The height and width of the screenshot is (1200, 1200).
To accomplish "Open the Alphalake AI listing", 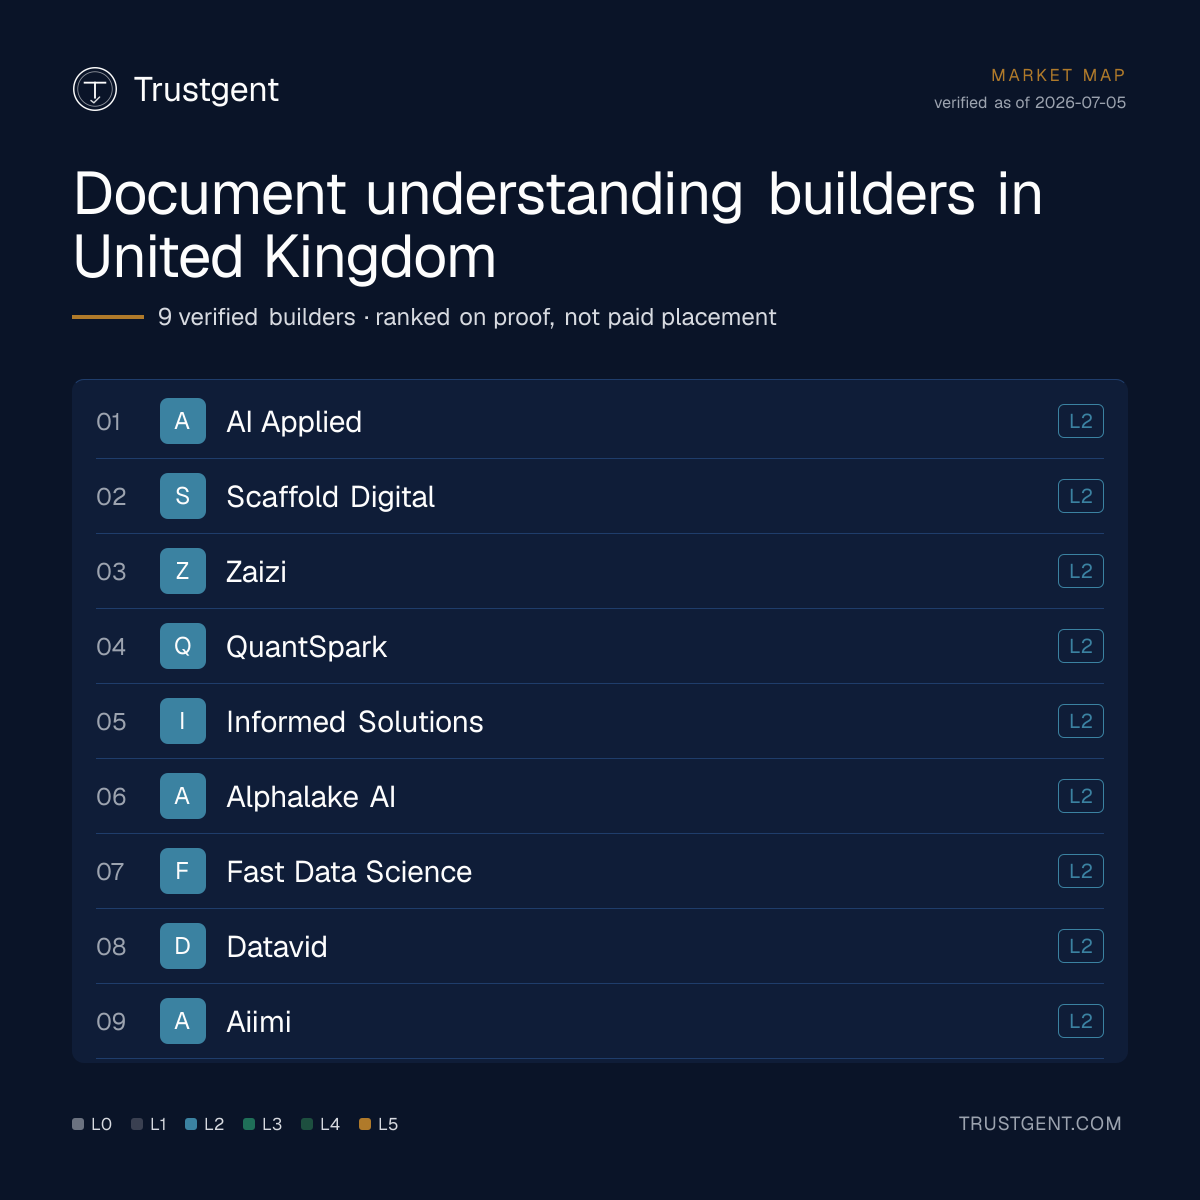I will 600,796.
